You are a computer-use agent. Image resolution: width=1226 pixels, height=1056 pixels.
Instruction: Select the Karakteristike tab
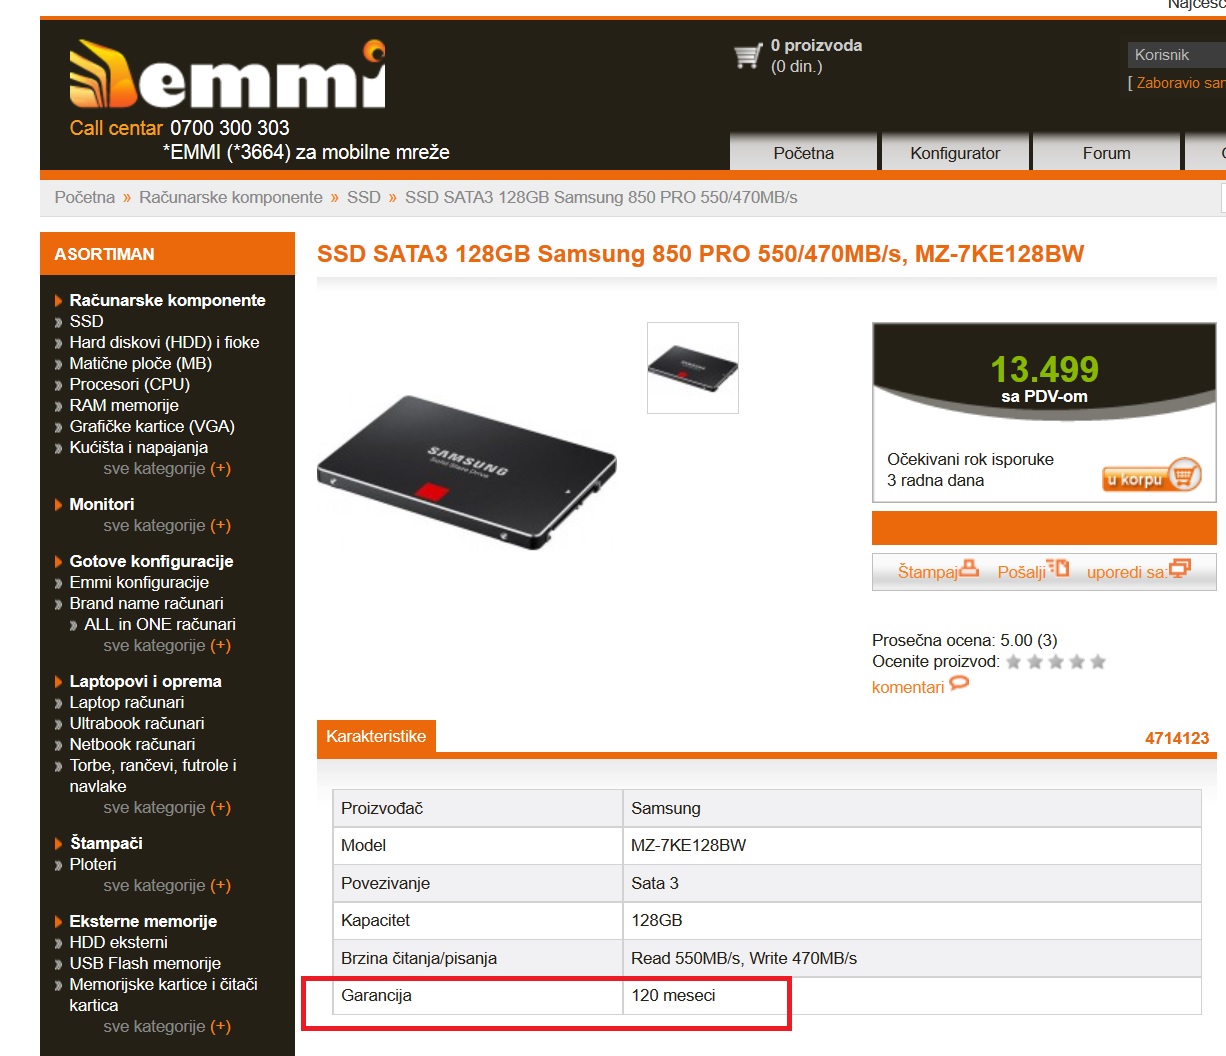pyautogui.click(x=376, y=736)
